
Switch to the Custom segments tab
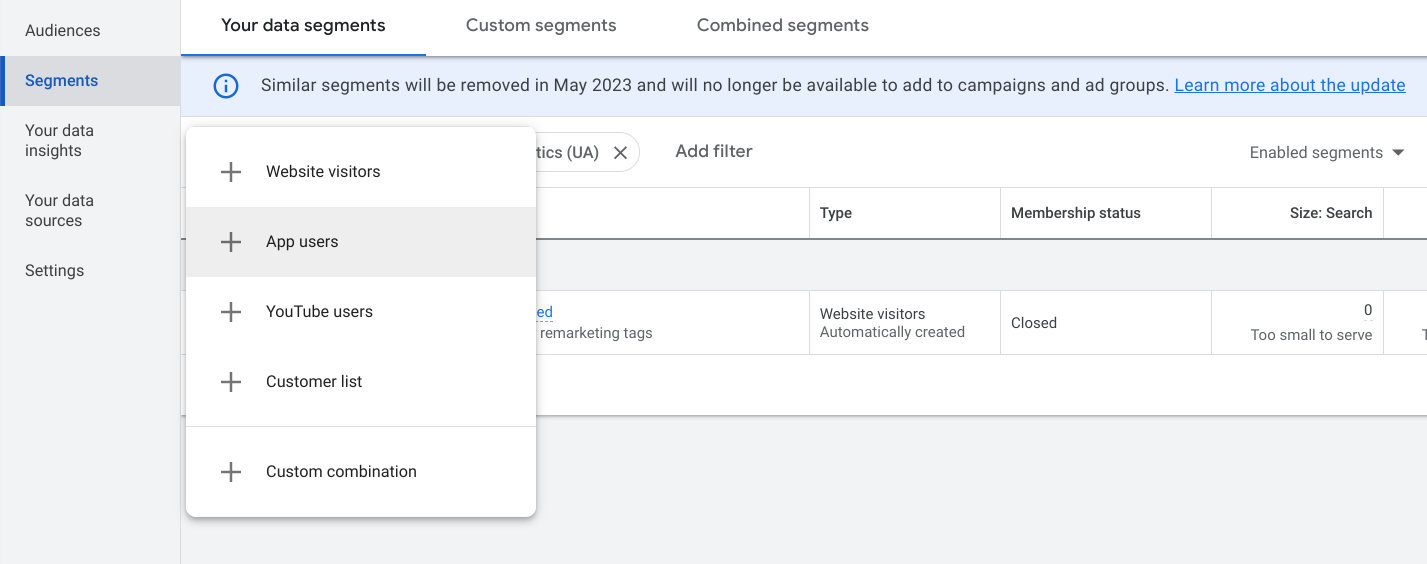(541, 26)
